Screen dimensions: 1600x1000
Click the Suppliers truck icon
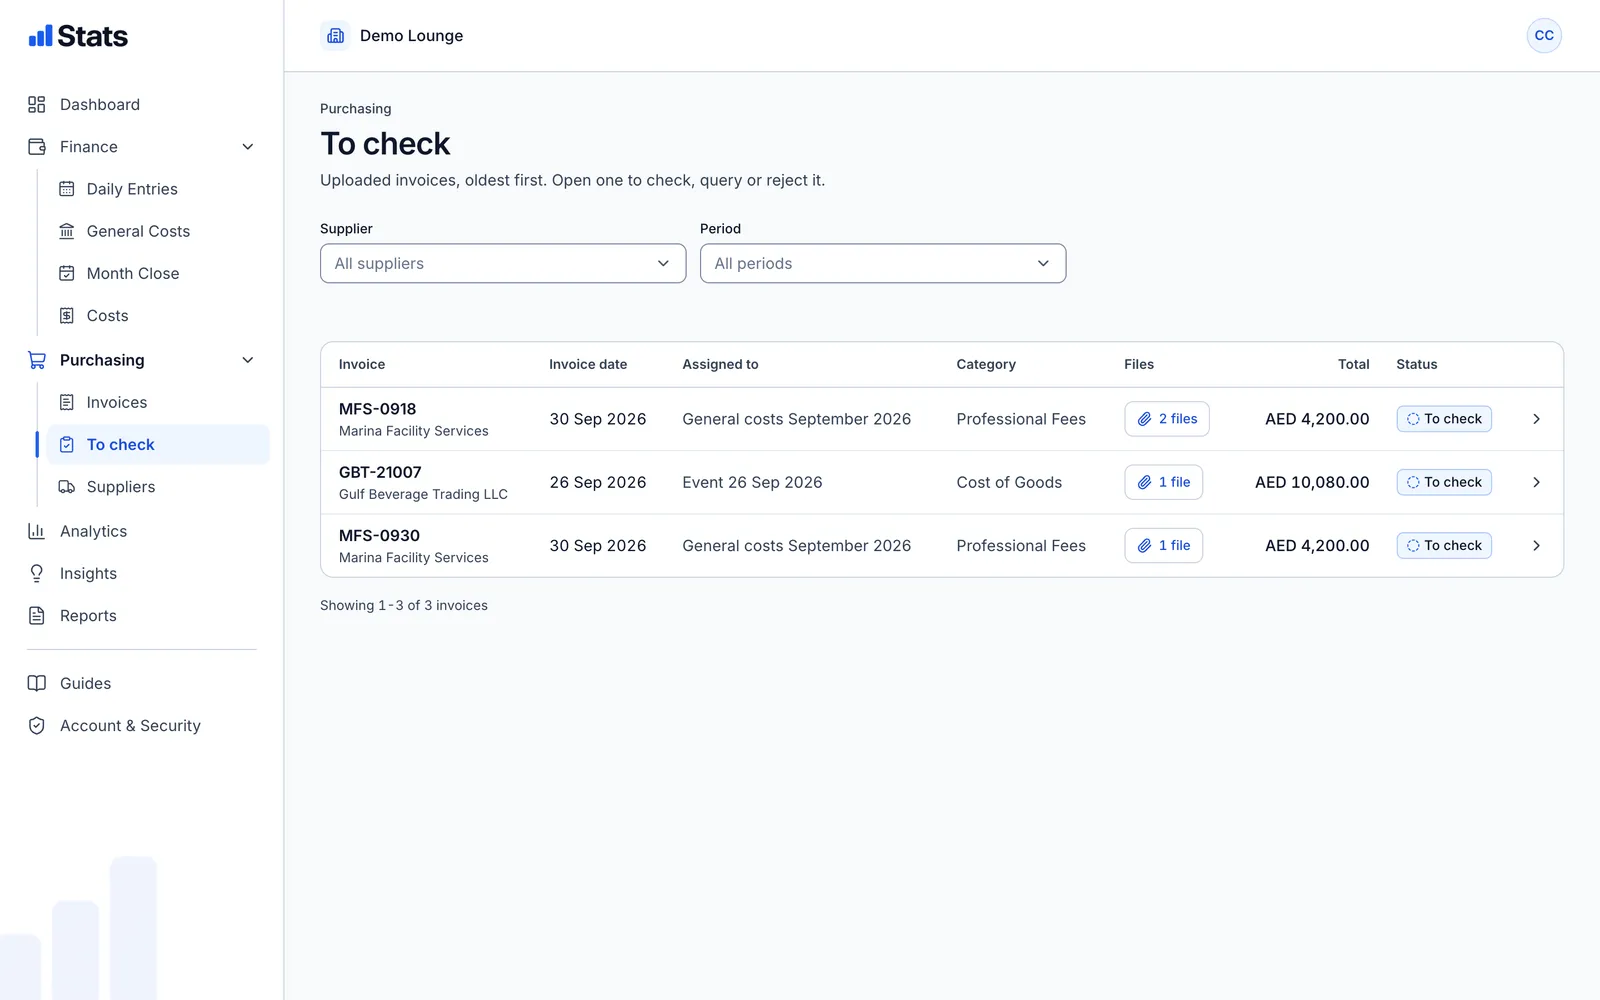(67, 487)
